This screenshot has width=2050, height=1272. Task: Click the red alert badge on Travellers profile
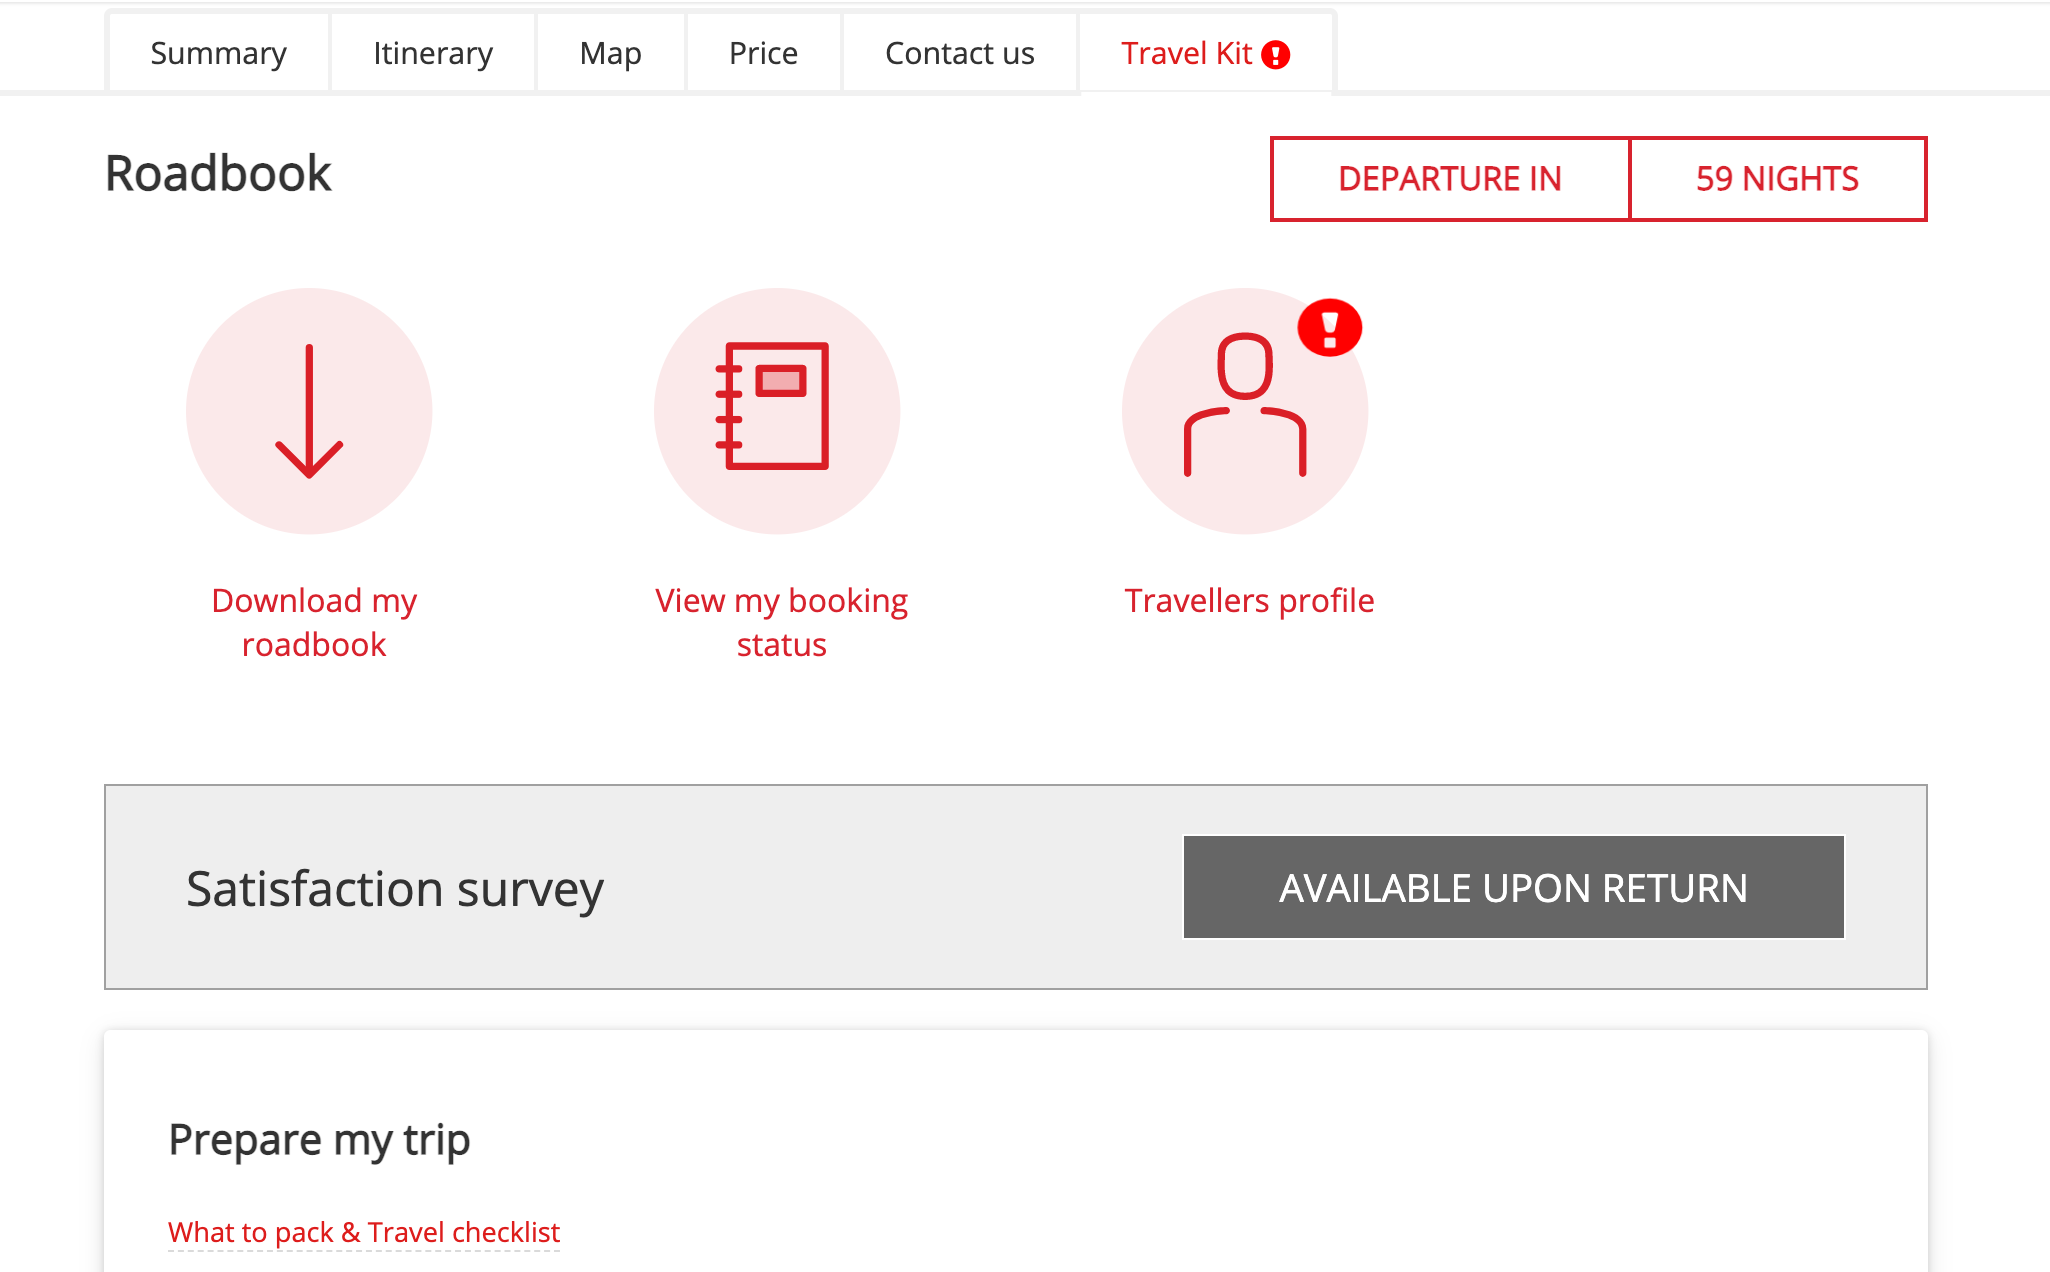pyautogui.click(x=1329, y=328)
